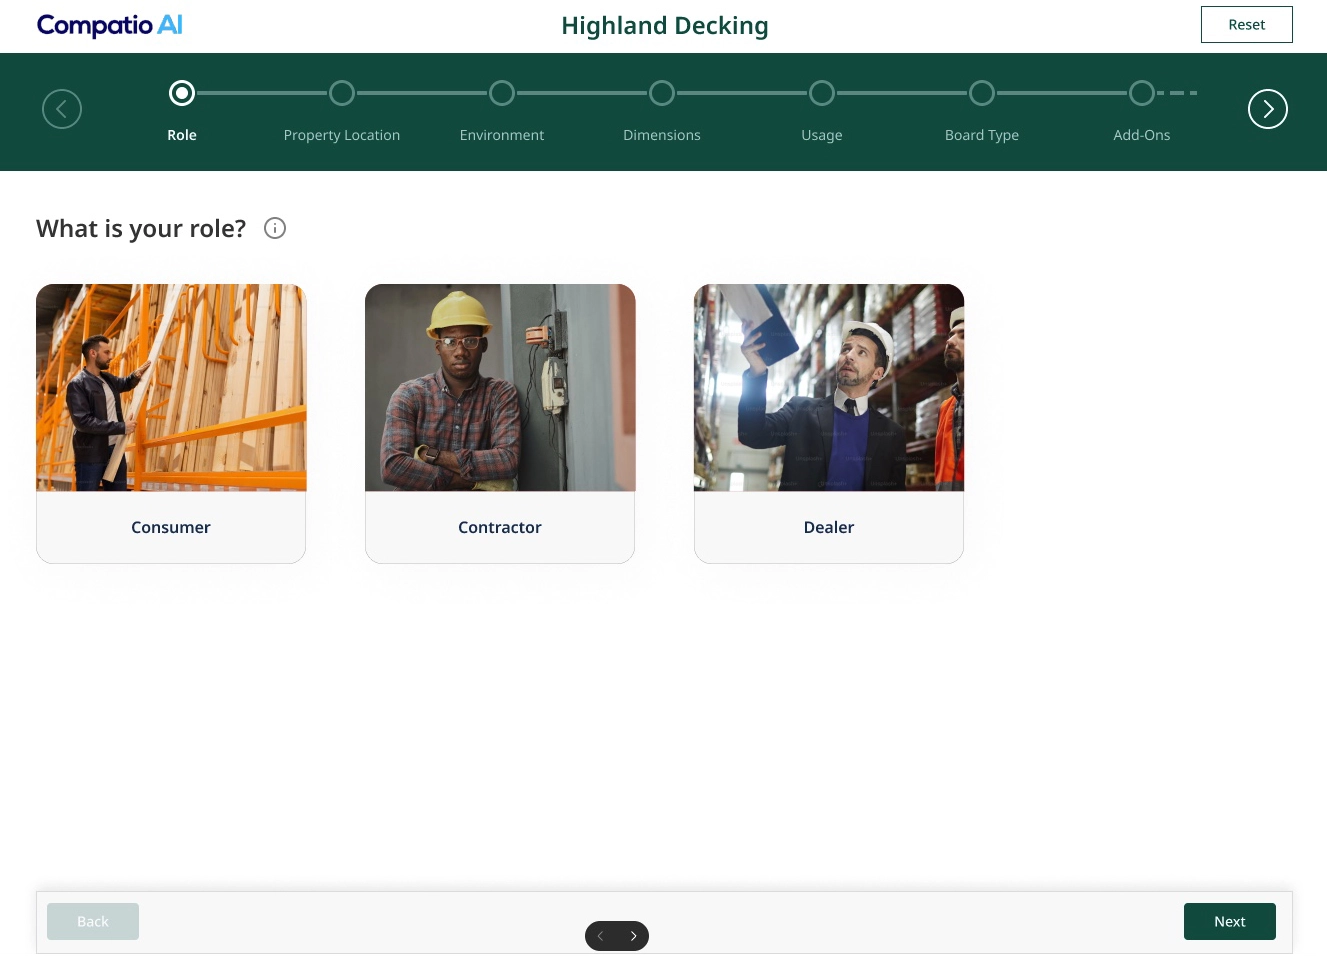Open the Add-Ons step label
This screenshot has height=960, width=1327.
(1142, 135)
